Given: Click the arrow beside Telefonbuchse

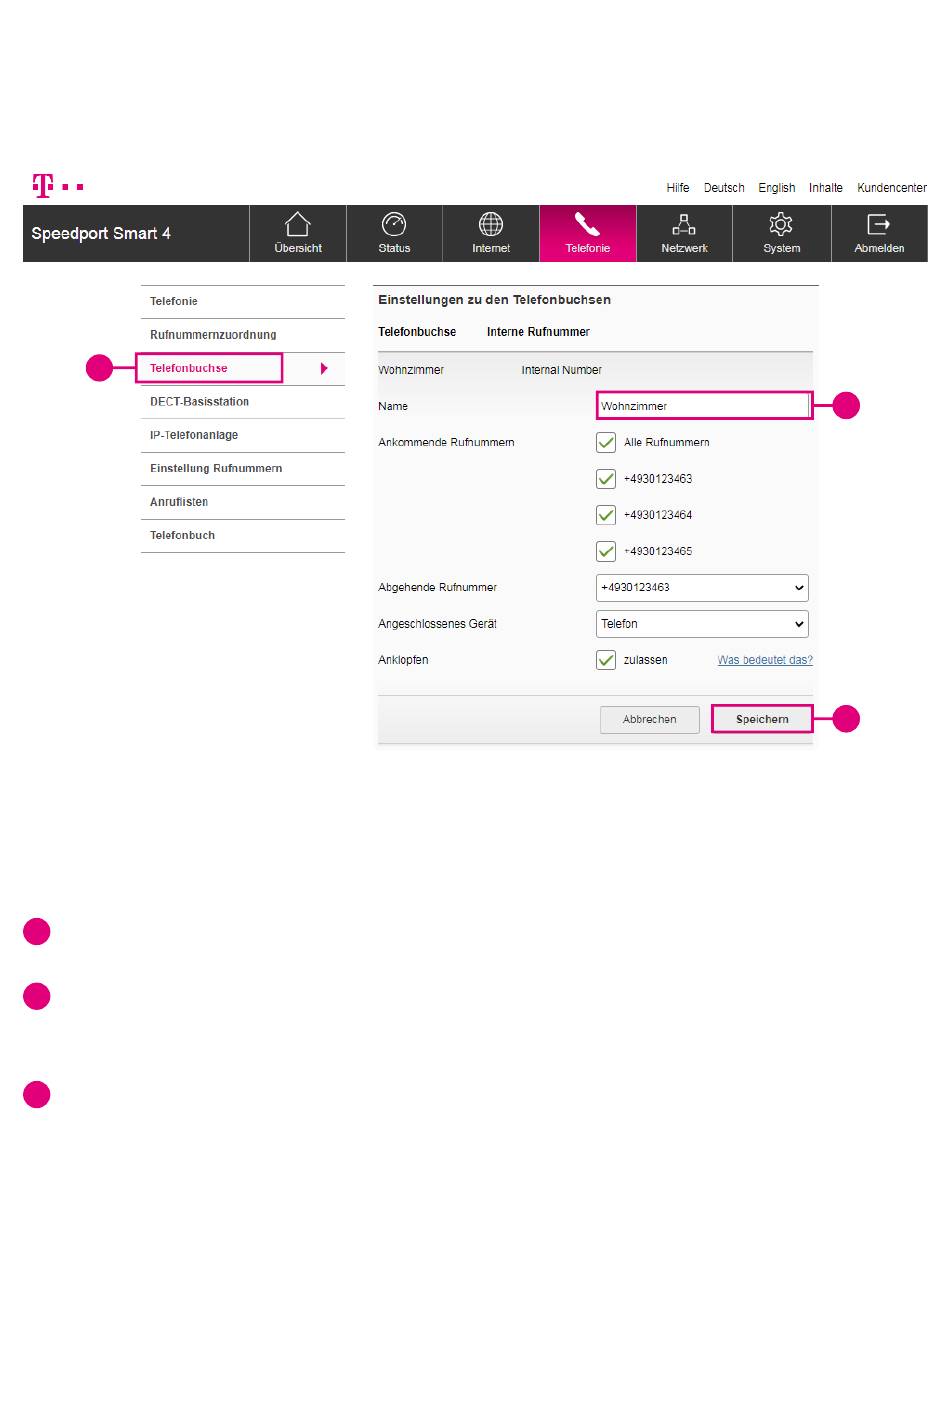Looking at the screenshot, I should pos(324,369).
